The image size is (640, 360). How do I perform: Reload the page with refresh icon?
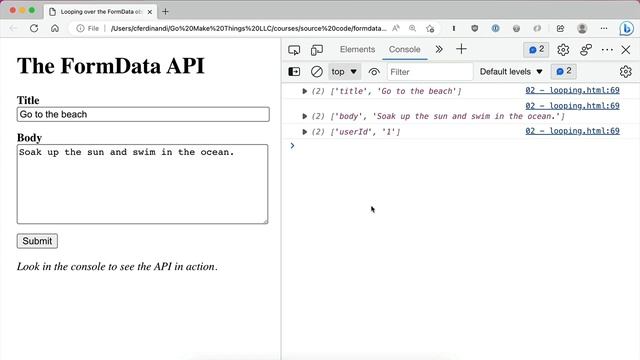(x=34, y=28)
